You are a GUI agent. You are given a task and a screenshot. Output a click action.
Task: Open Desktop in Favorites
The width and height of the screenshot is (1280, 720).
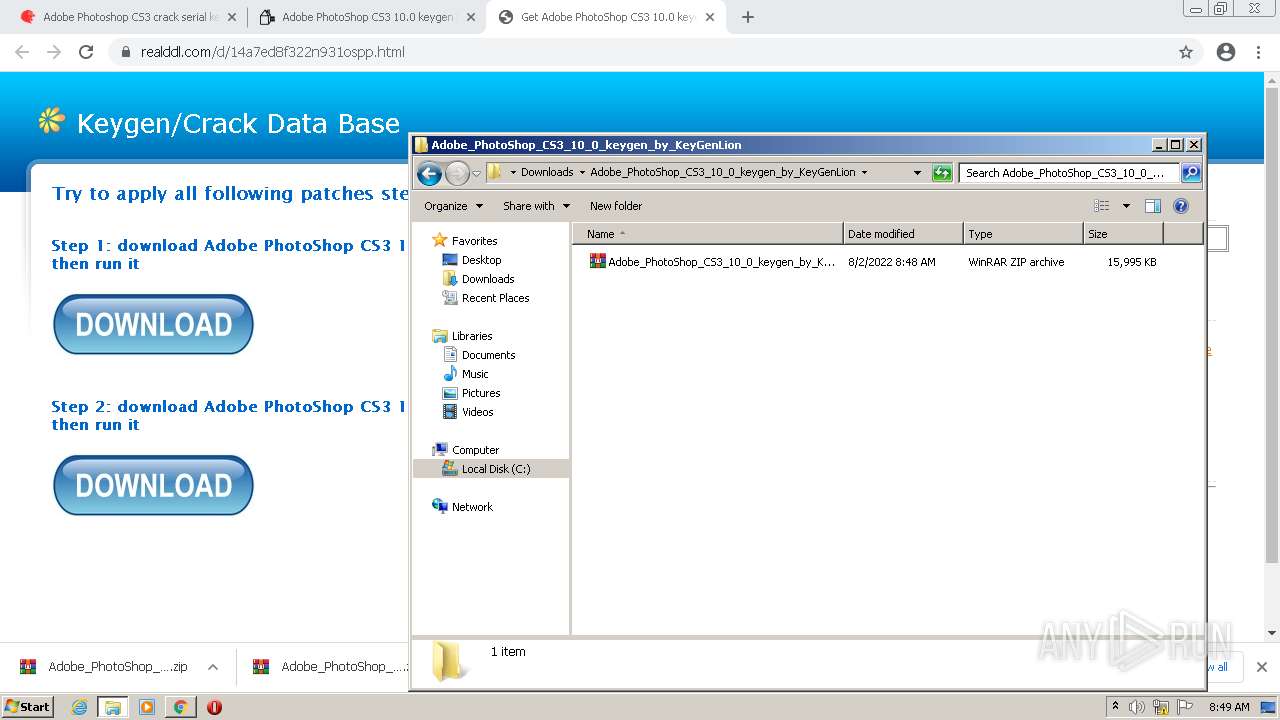[x=481, y=260]
